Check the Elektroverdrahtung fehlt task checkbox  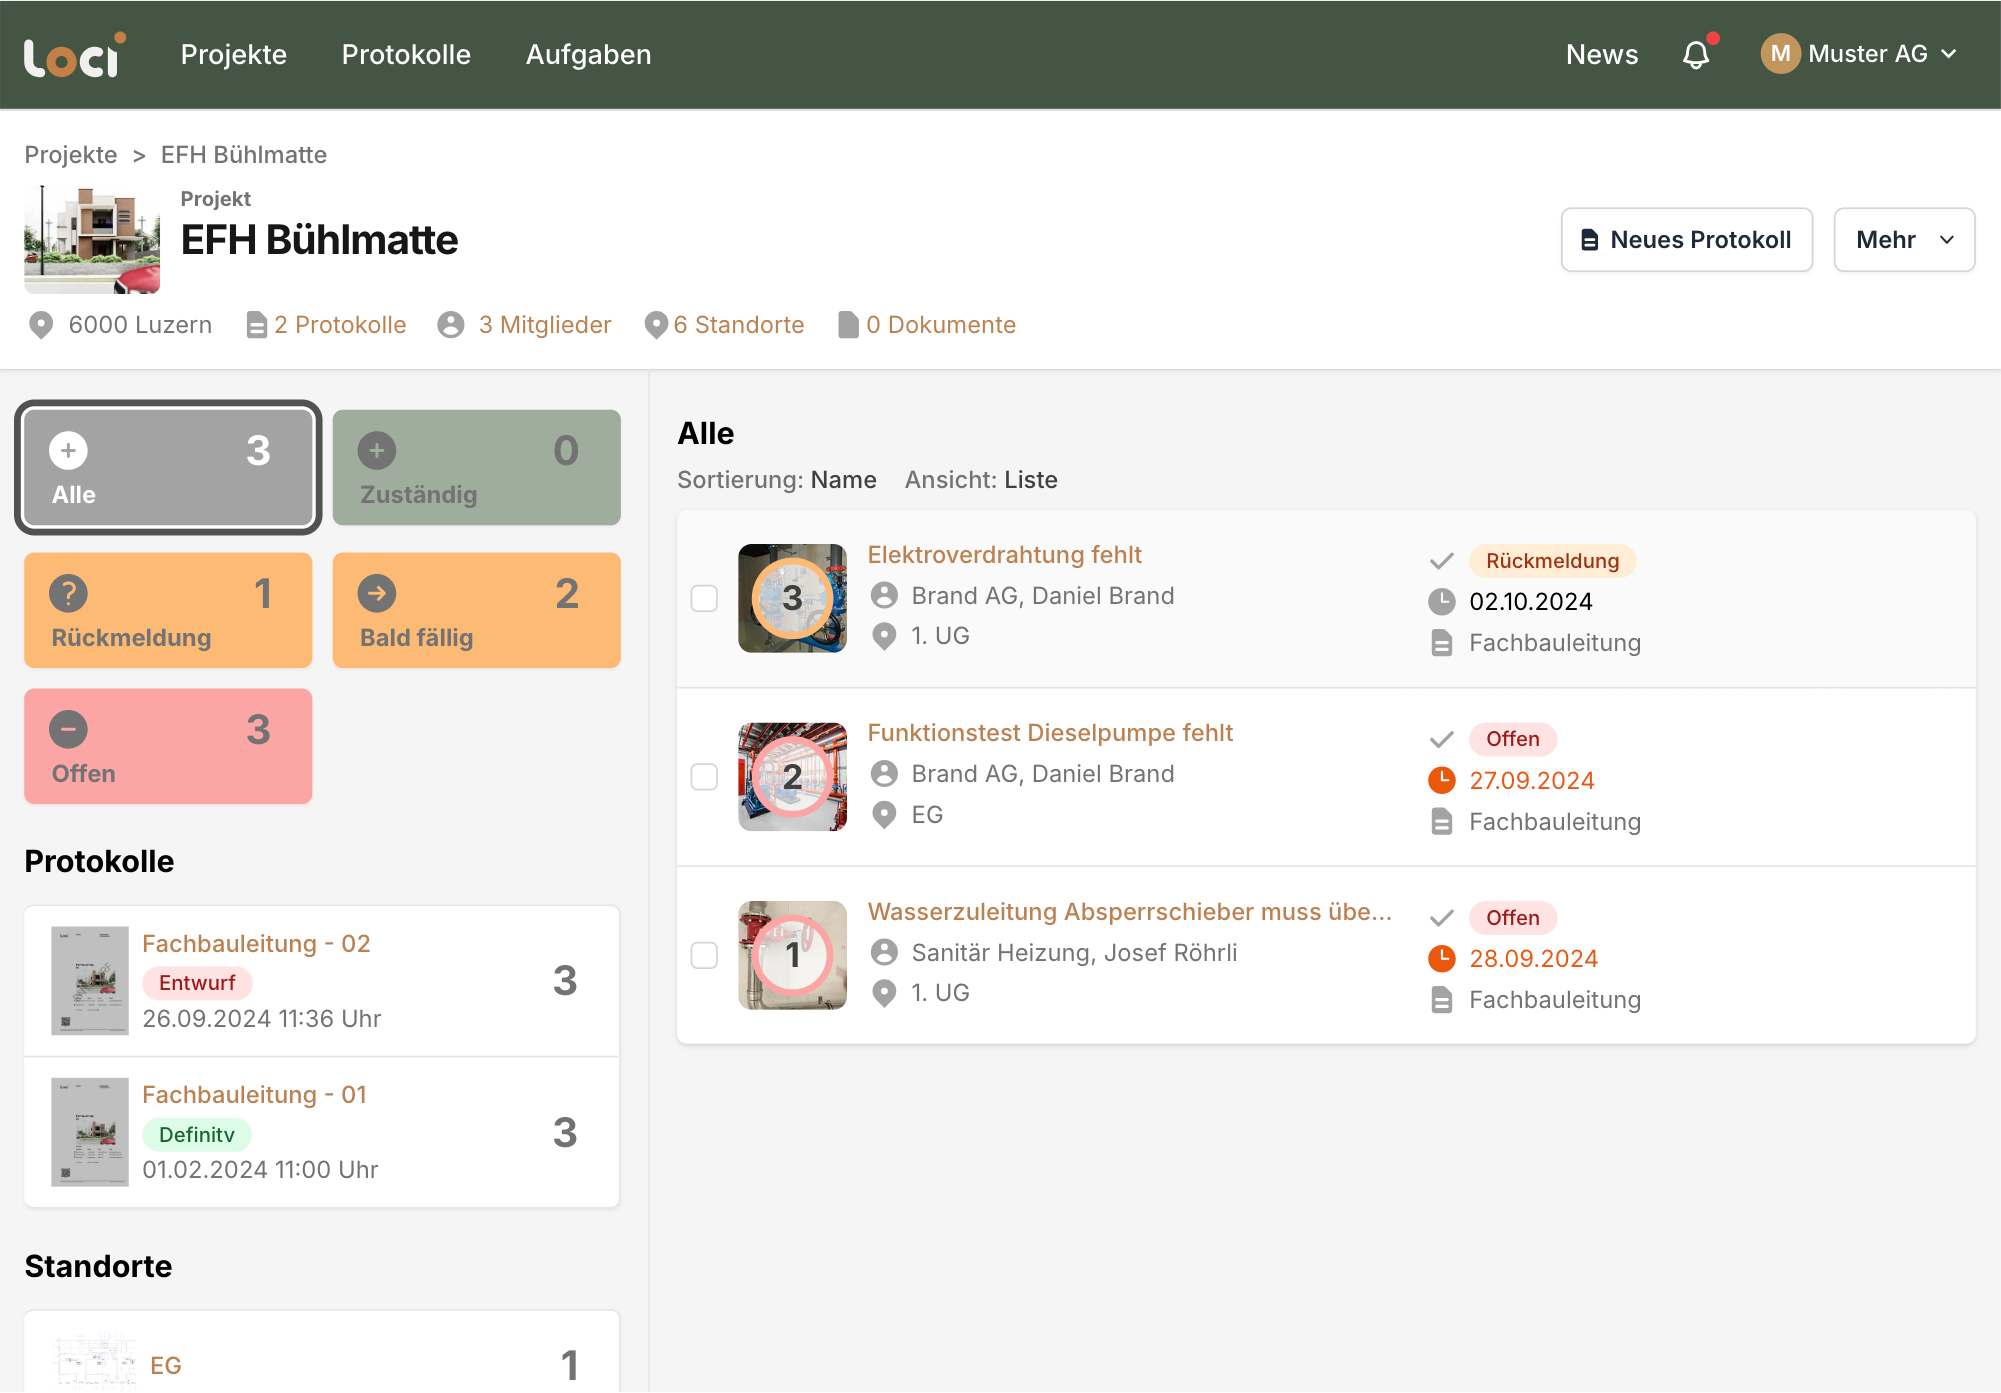pyautogui.click(x=704, y=598)
